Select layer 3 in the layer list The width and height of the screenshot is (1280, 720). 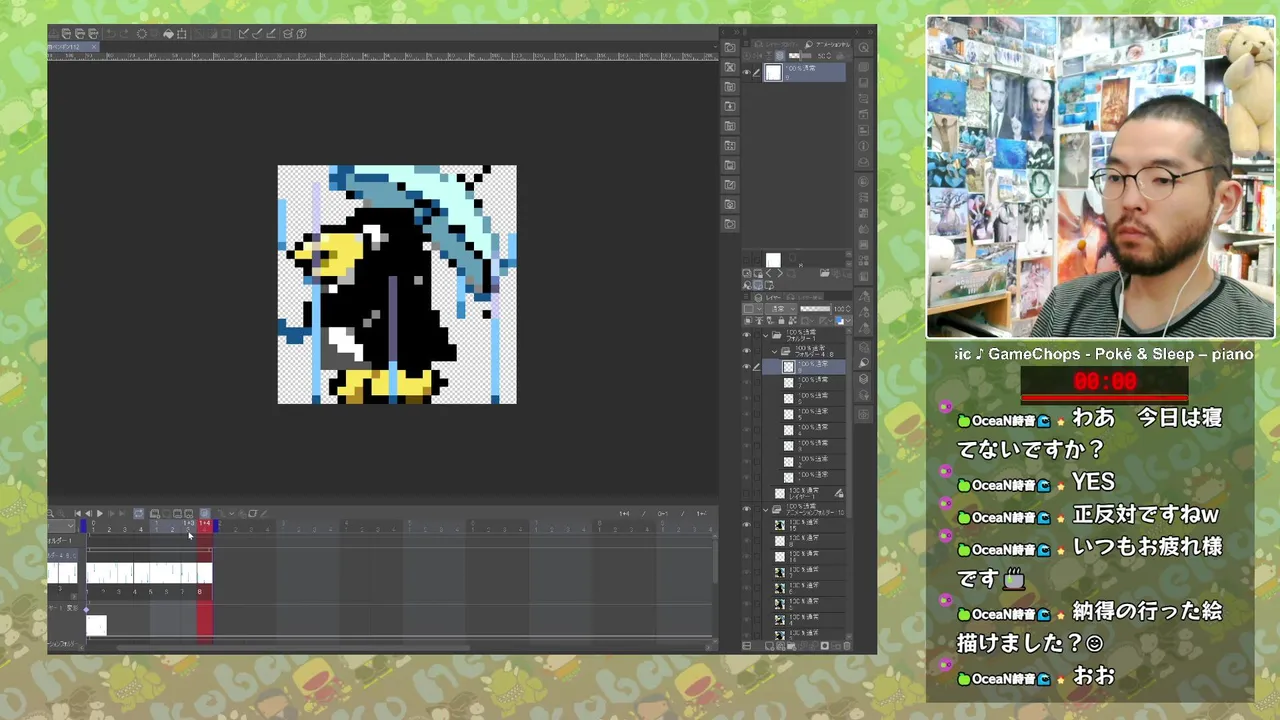click(804, 444)
